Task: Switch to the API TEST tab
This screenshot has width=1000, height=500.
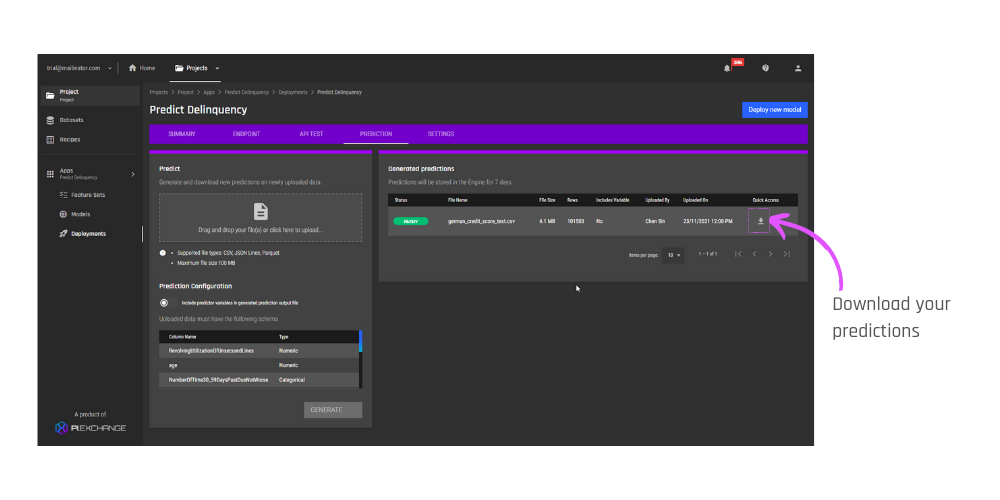Action: pyautogui.click(x=311, y=134)
